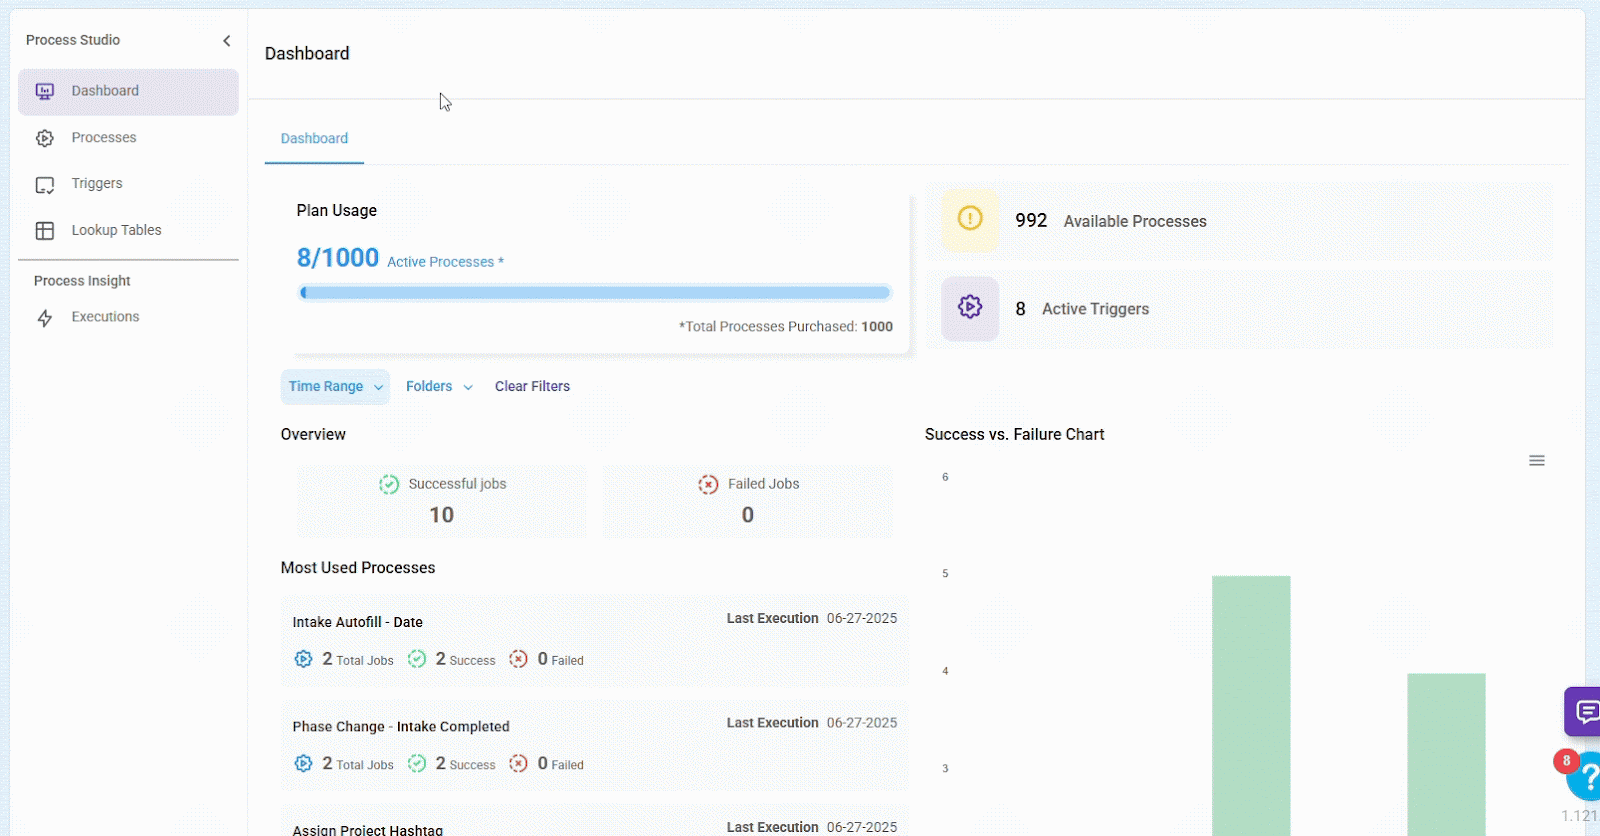1600x836 pixels.
Task: Click the Executions lightning bolt icon
Action: 45,318
